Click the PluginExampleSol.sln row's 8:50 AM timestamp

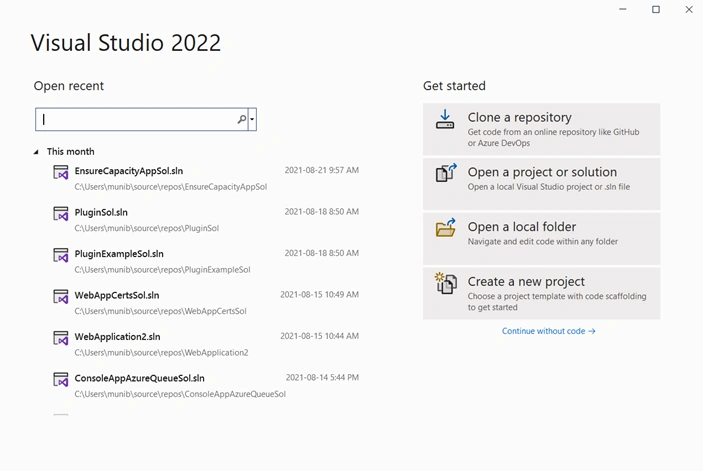point(321,253)
